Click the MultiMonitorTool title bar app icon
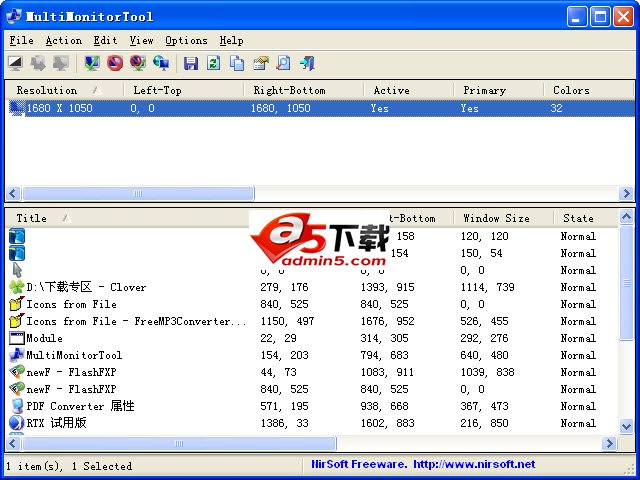 point(14,16)
